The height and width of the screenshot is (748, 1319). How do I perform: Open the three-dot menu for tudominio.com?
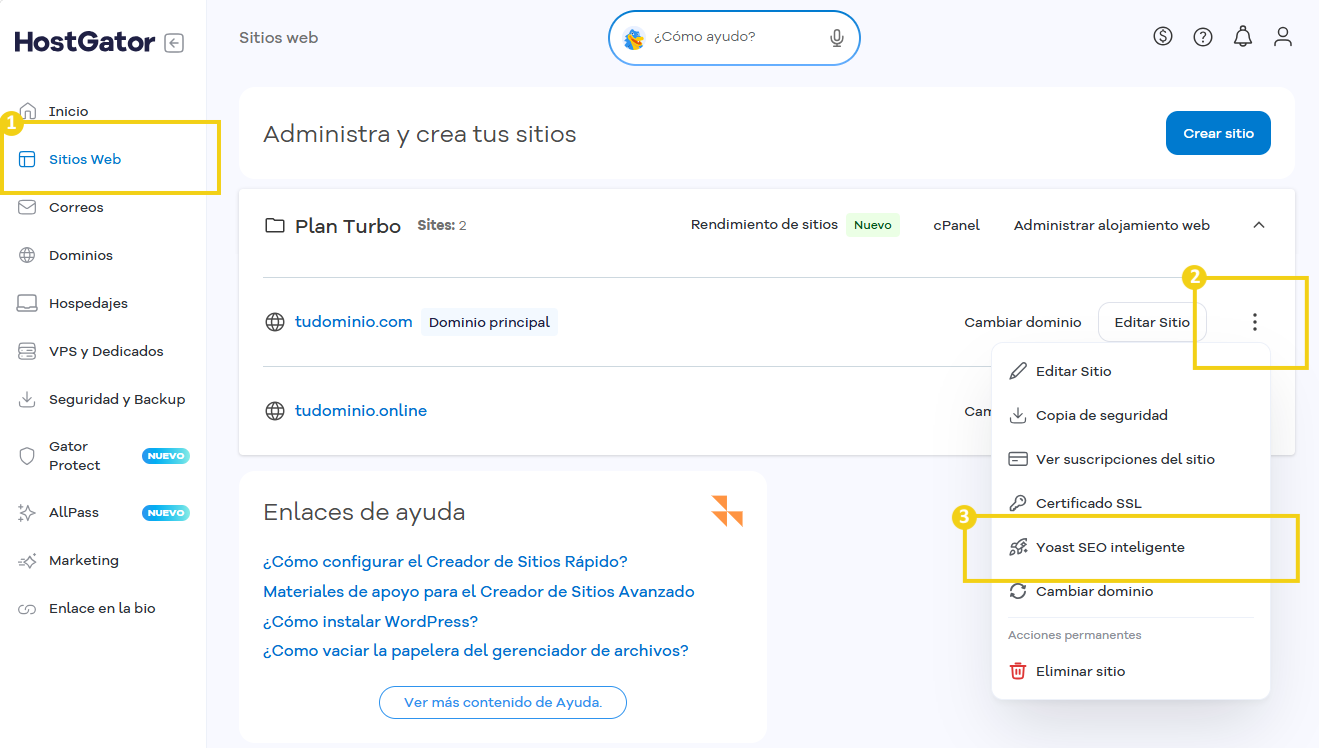(x=1254, y=322)
